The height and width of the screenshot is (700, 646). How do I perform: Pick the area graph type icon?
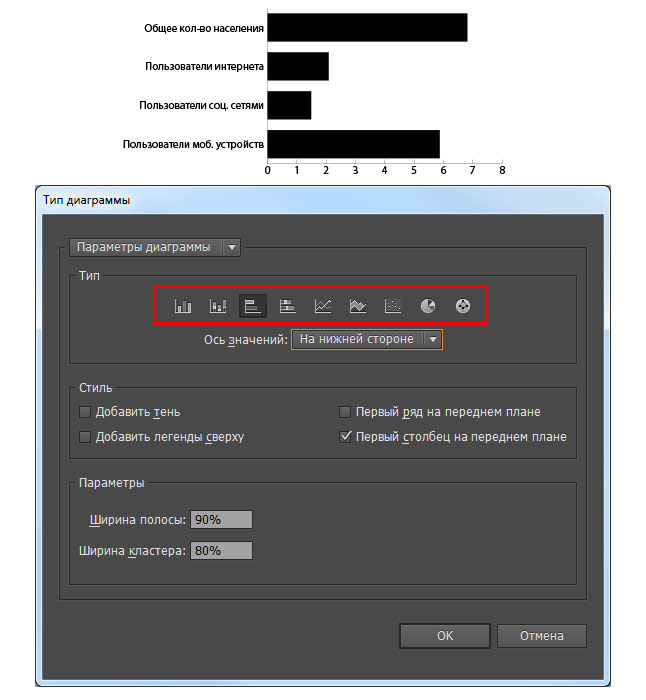tap(358, 307)
